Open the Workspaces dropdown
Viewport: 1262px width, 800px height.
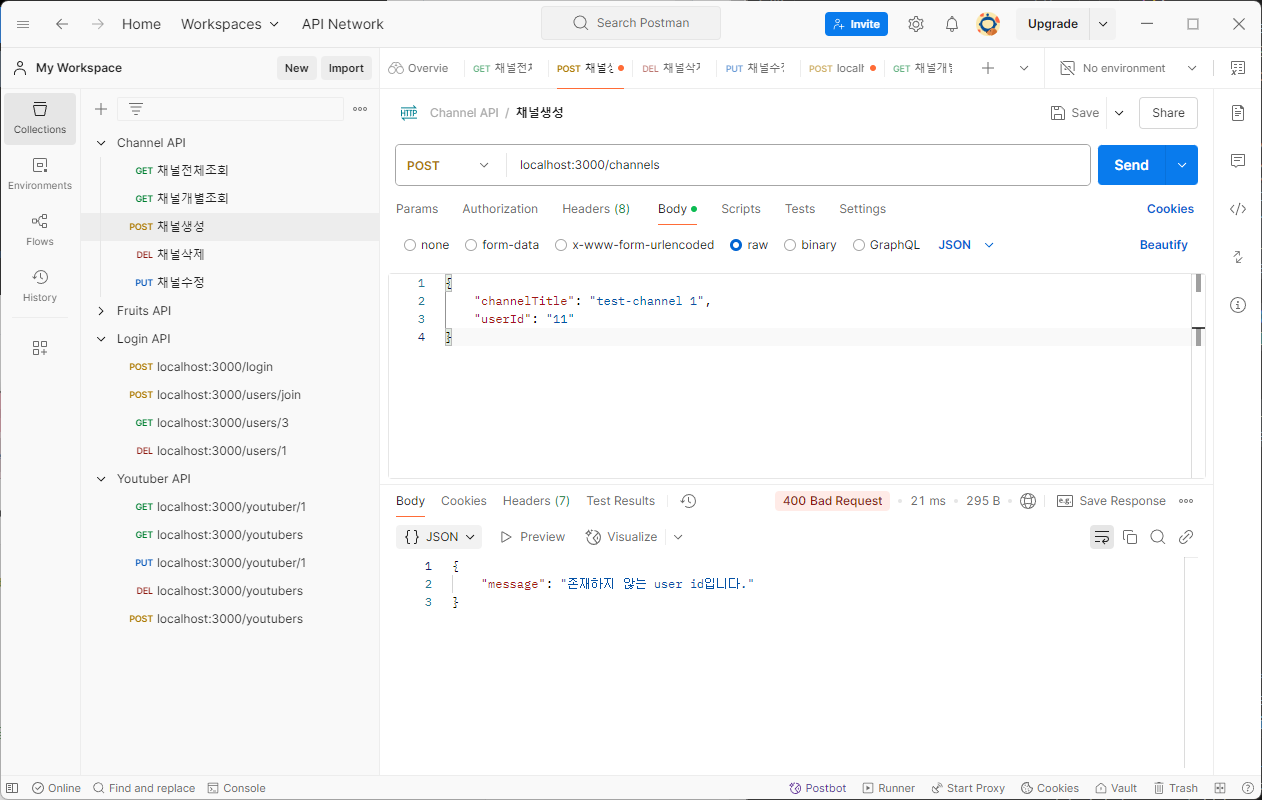coord(231,24)
